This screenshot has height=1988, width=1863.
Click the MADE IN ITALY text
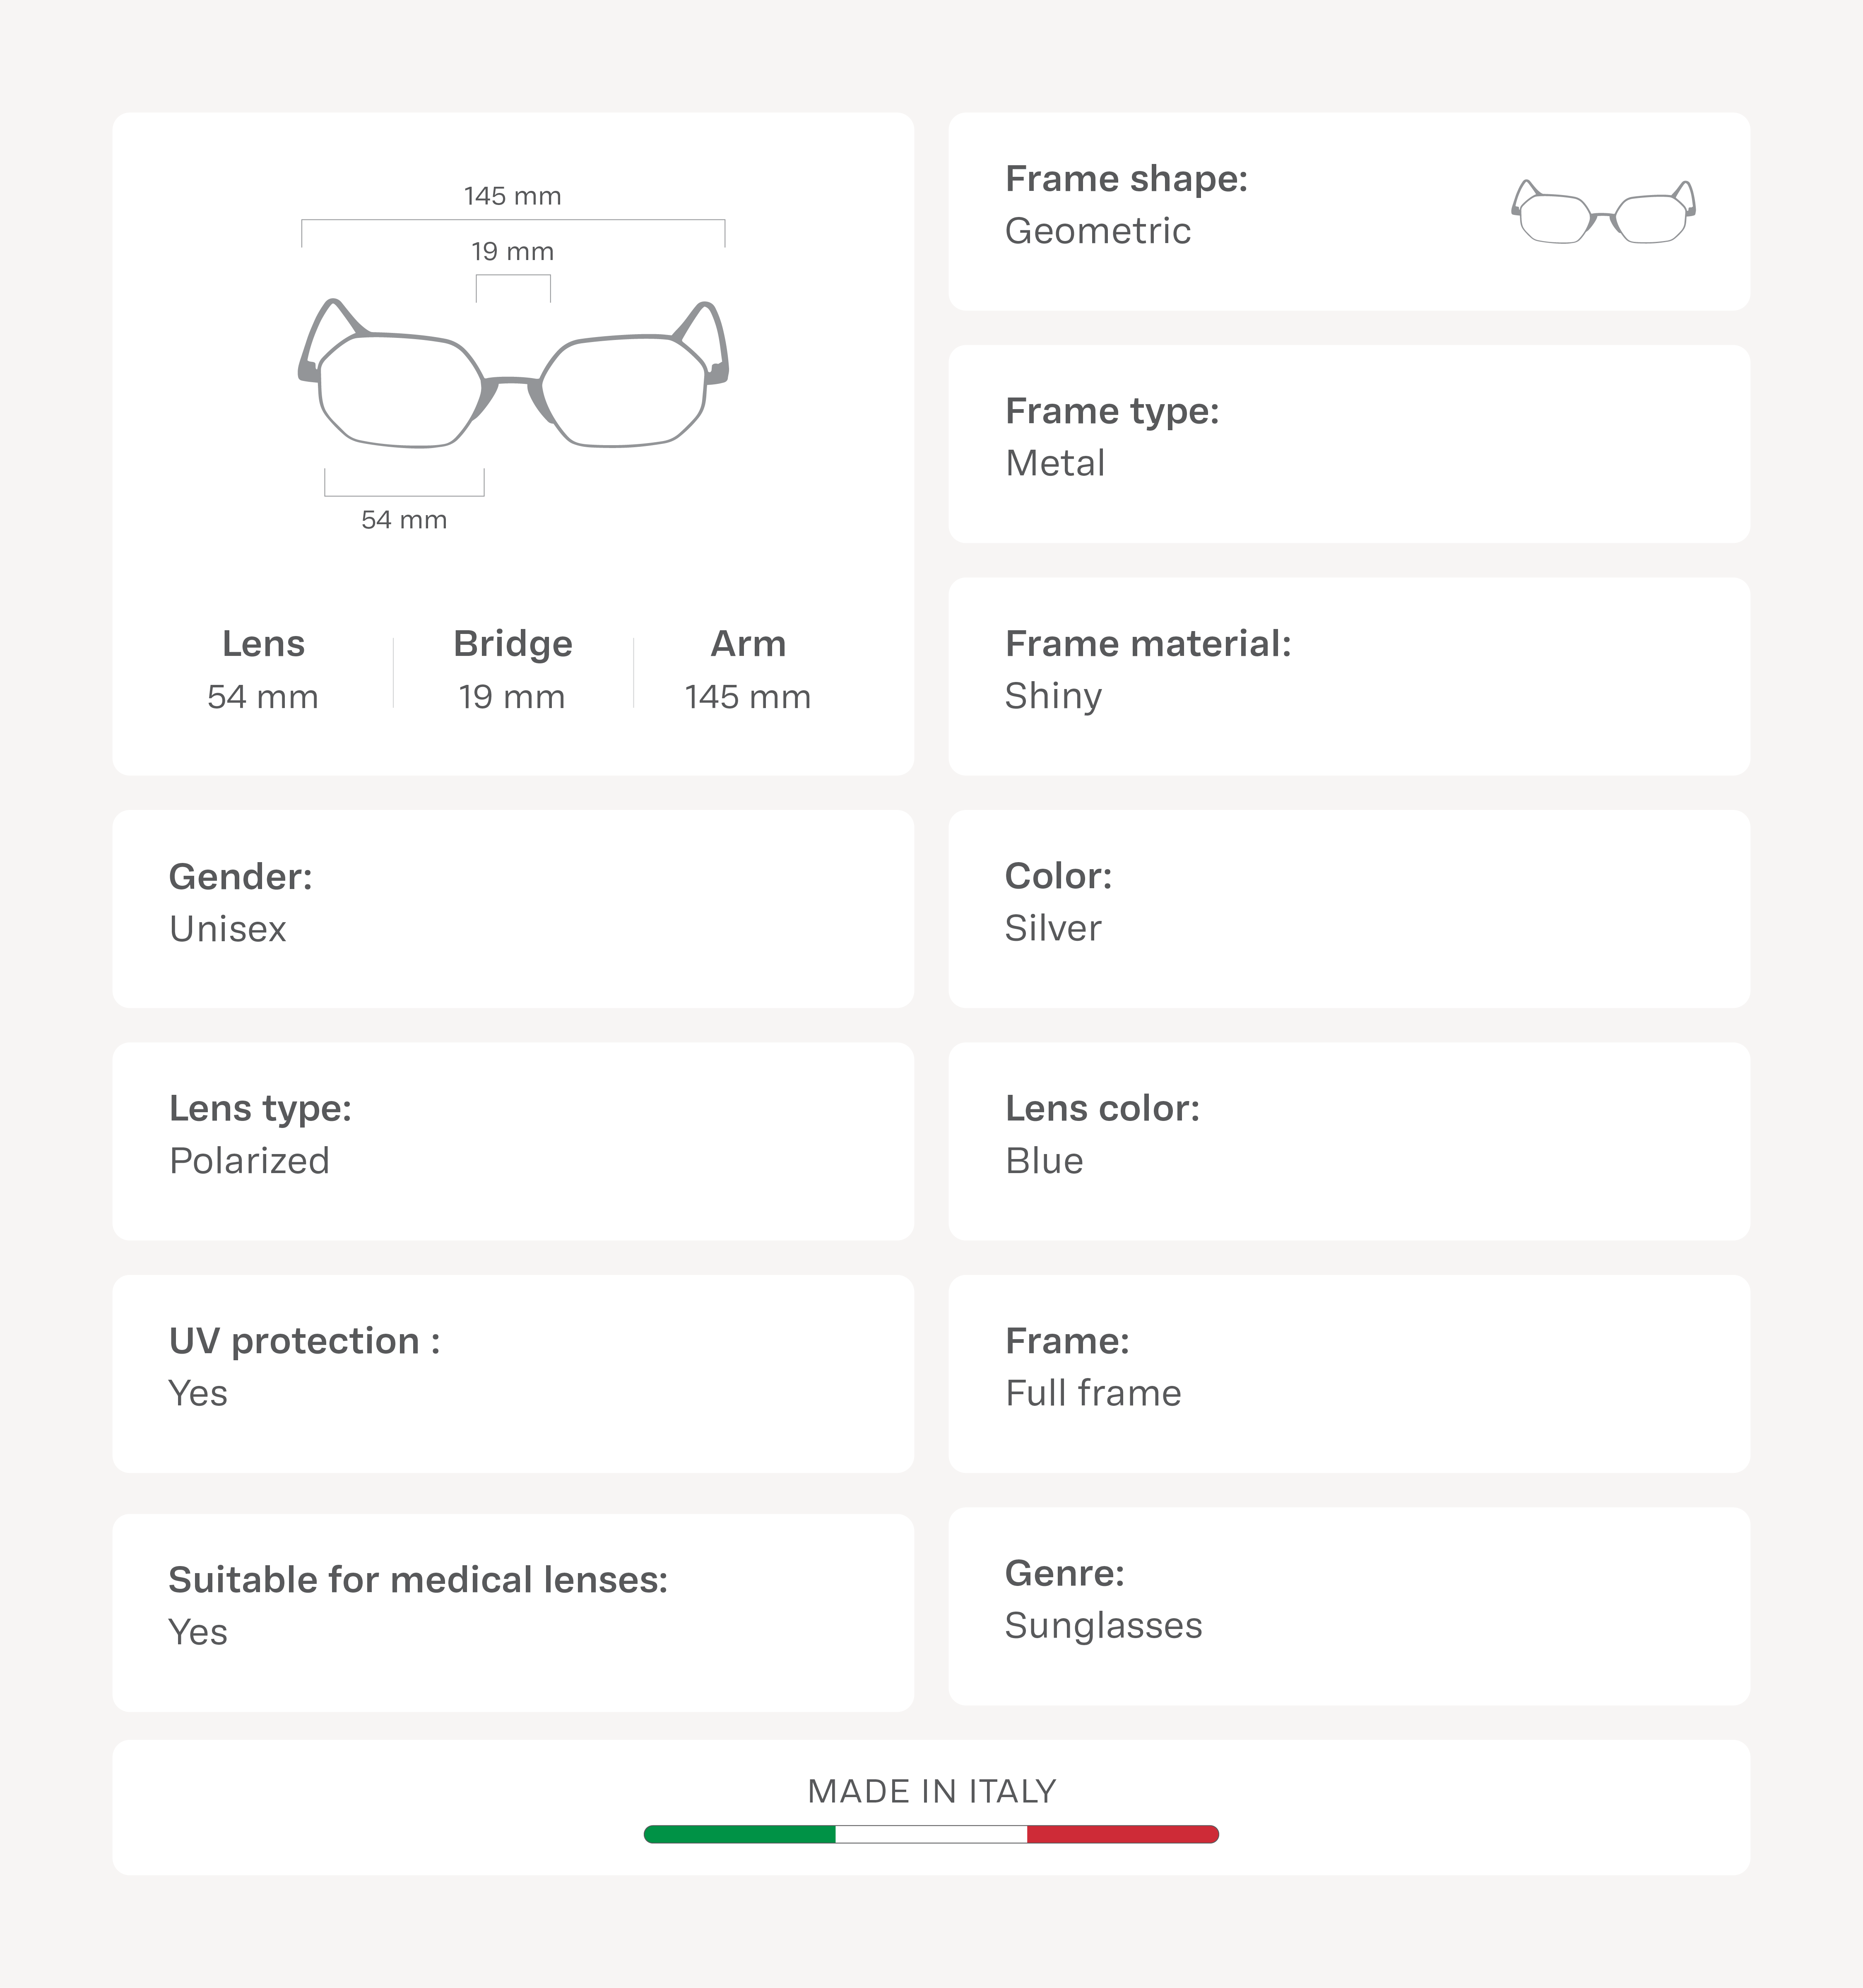click(931, 1791)
